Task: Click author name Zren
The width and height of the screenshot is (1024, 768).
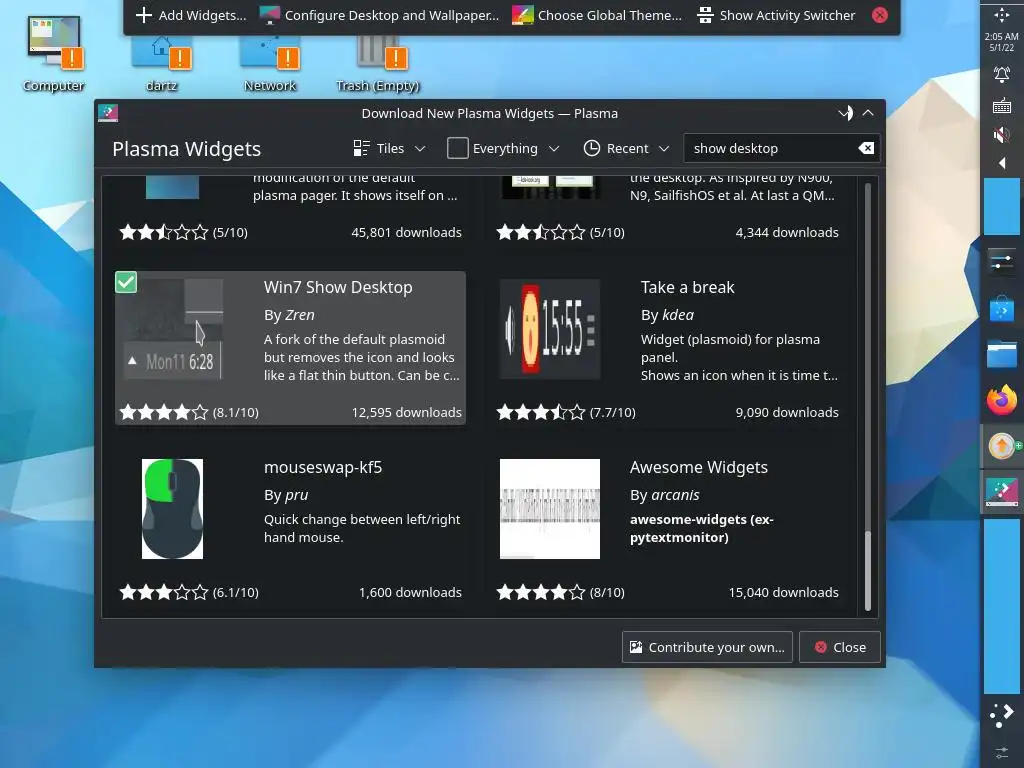Action: [300, 315]
